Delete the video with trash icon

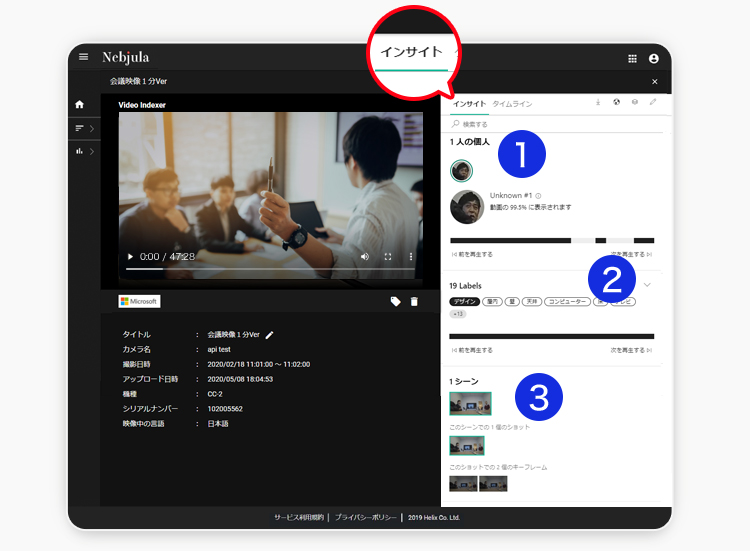pyautogui.click(x=414, y=301)
